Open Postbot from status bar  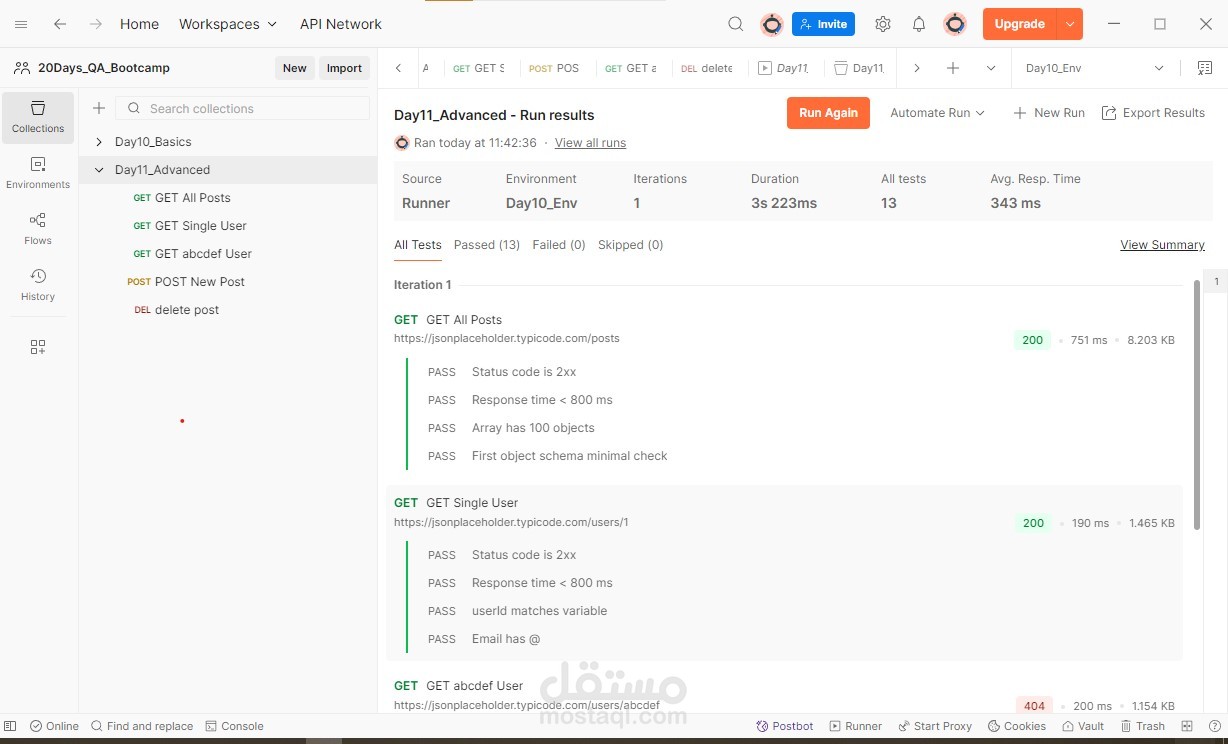[x=785, y=726]
